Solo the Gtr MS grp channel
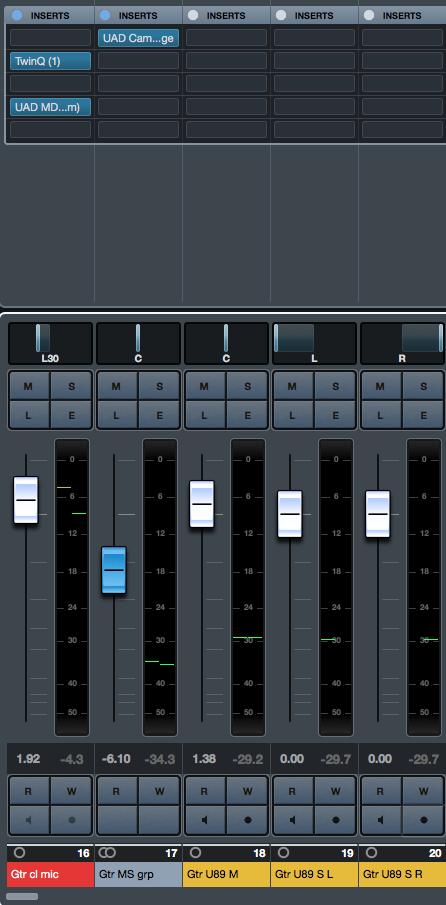Screen dimensions: 446x905 pos(159,386)
